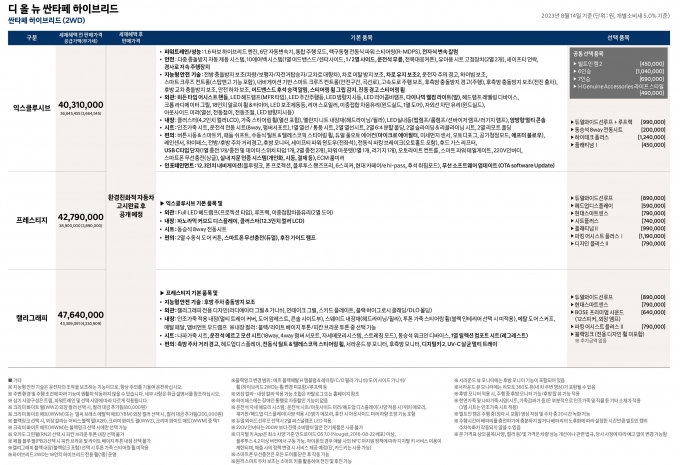Click the title '디 올 뉴 싼타페 하이브리드'

click(63, 8)
